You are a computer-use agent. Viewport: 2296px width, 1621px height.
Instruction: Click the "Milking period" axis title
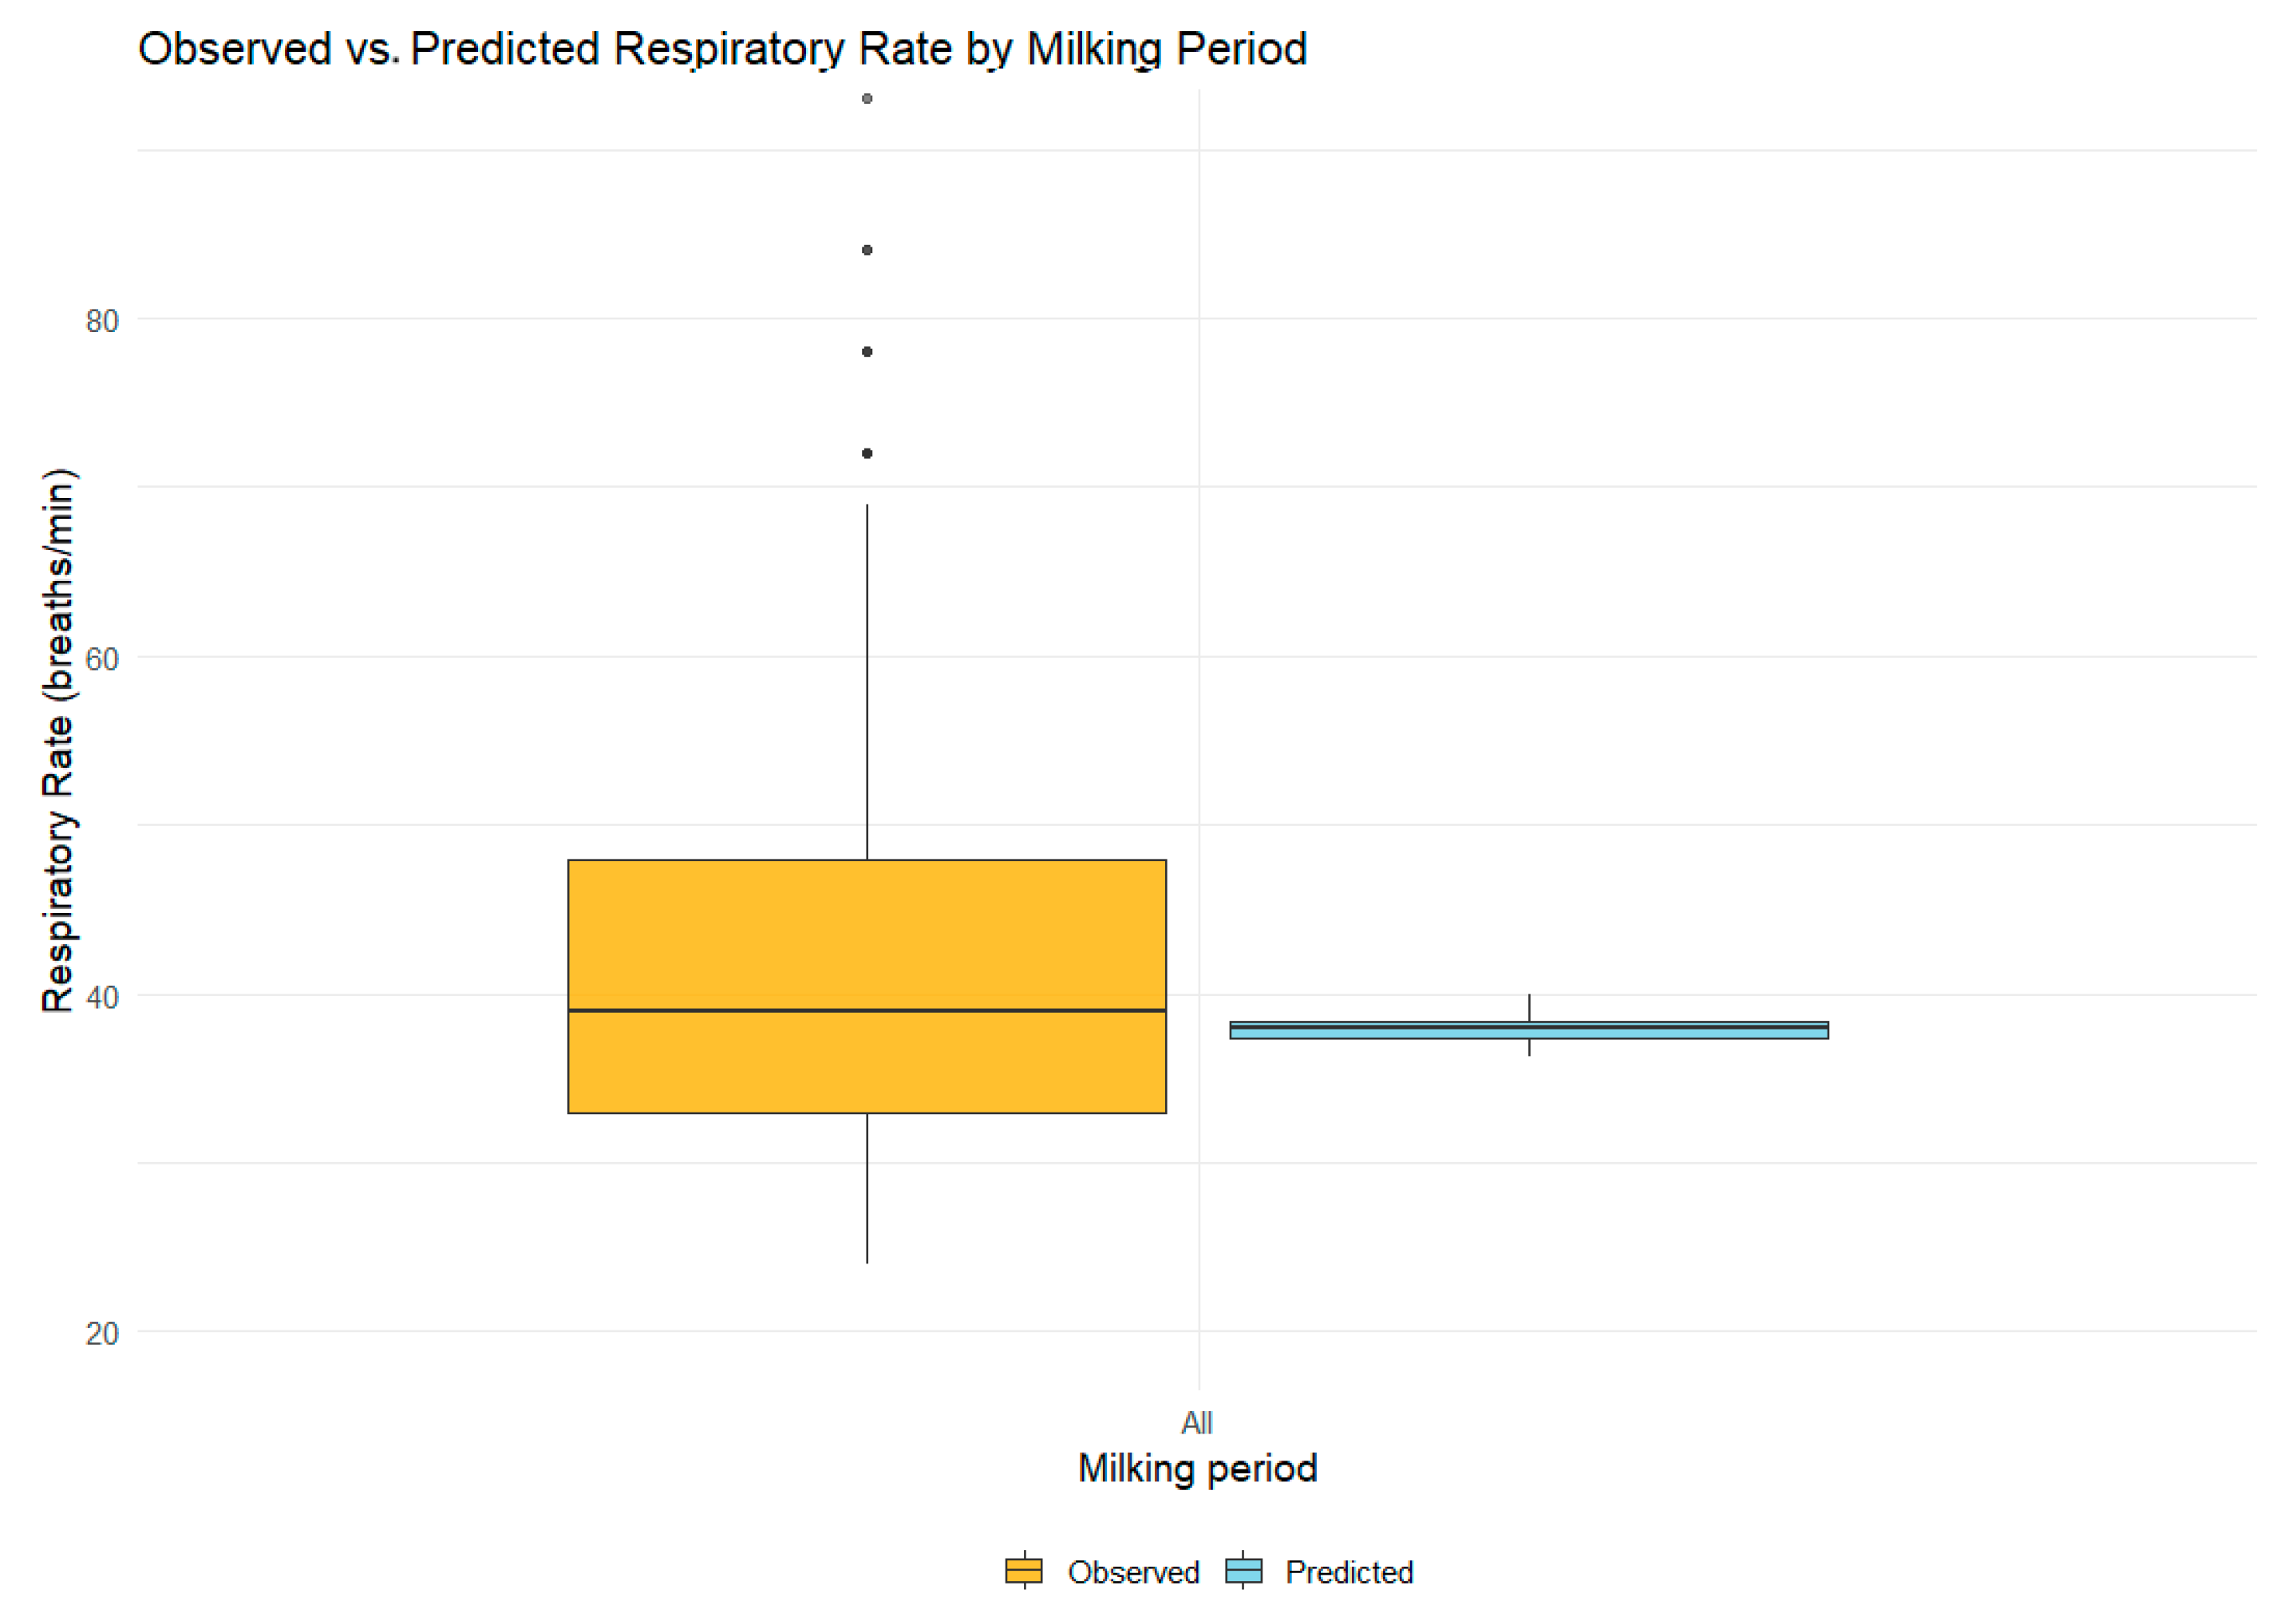[1197, 1468]
